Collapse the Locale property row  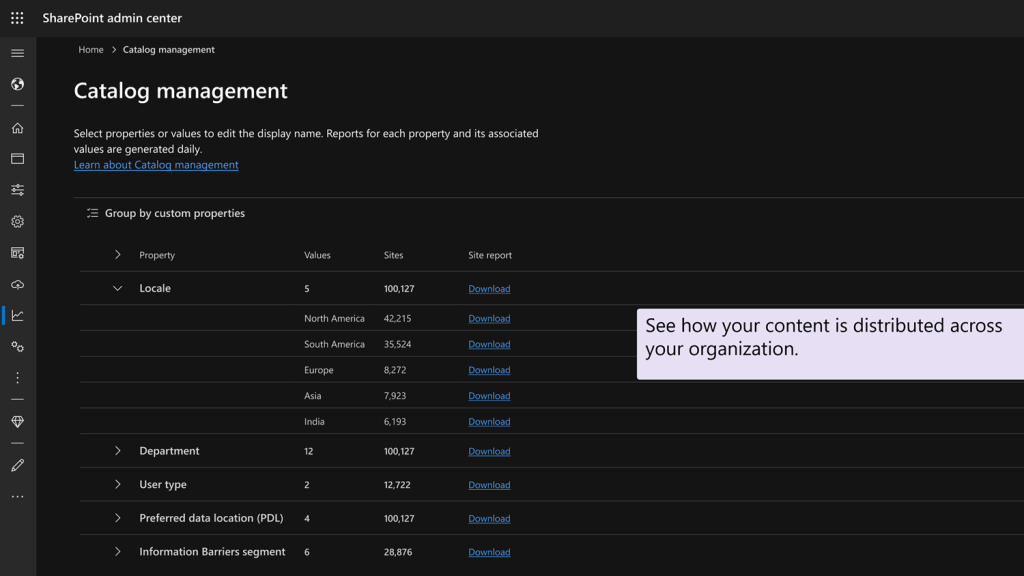point(117,288)
